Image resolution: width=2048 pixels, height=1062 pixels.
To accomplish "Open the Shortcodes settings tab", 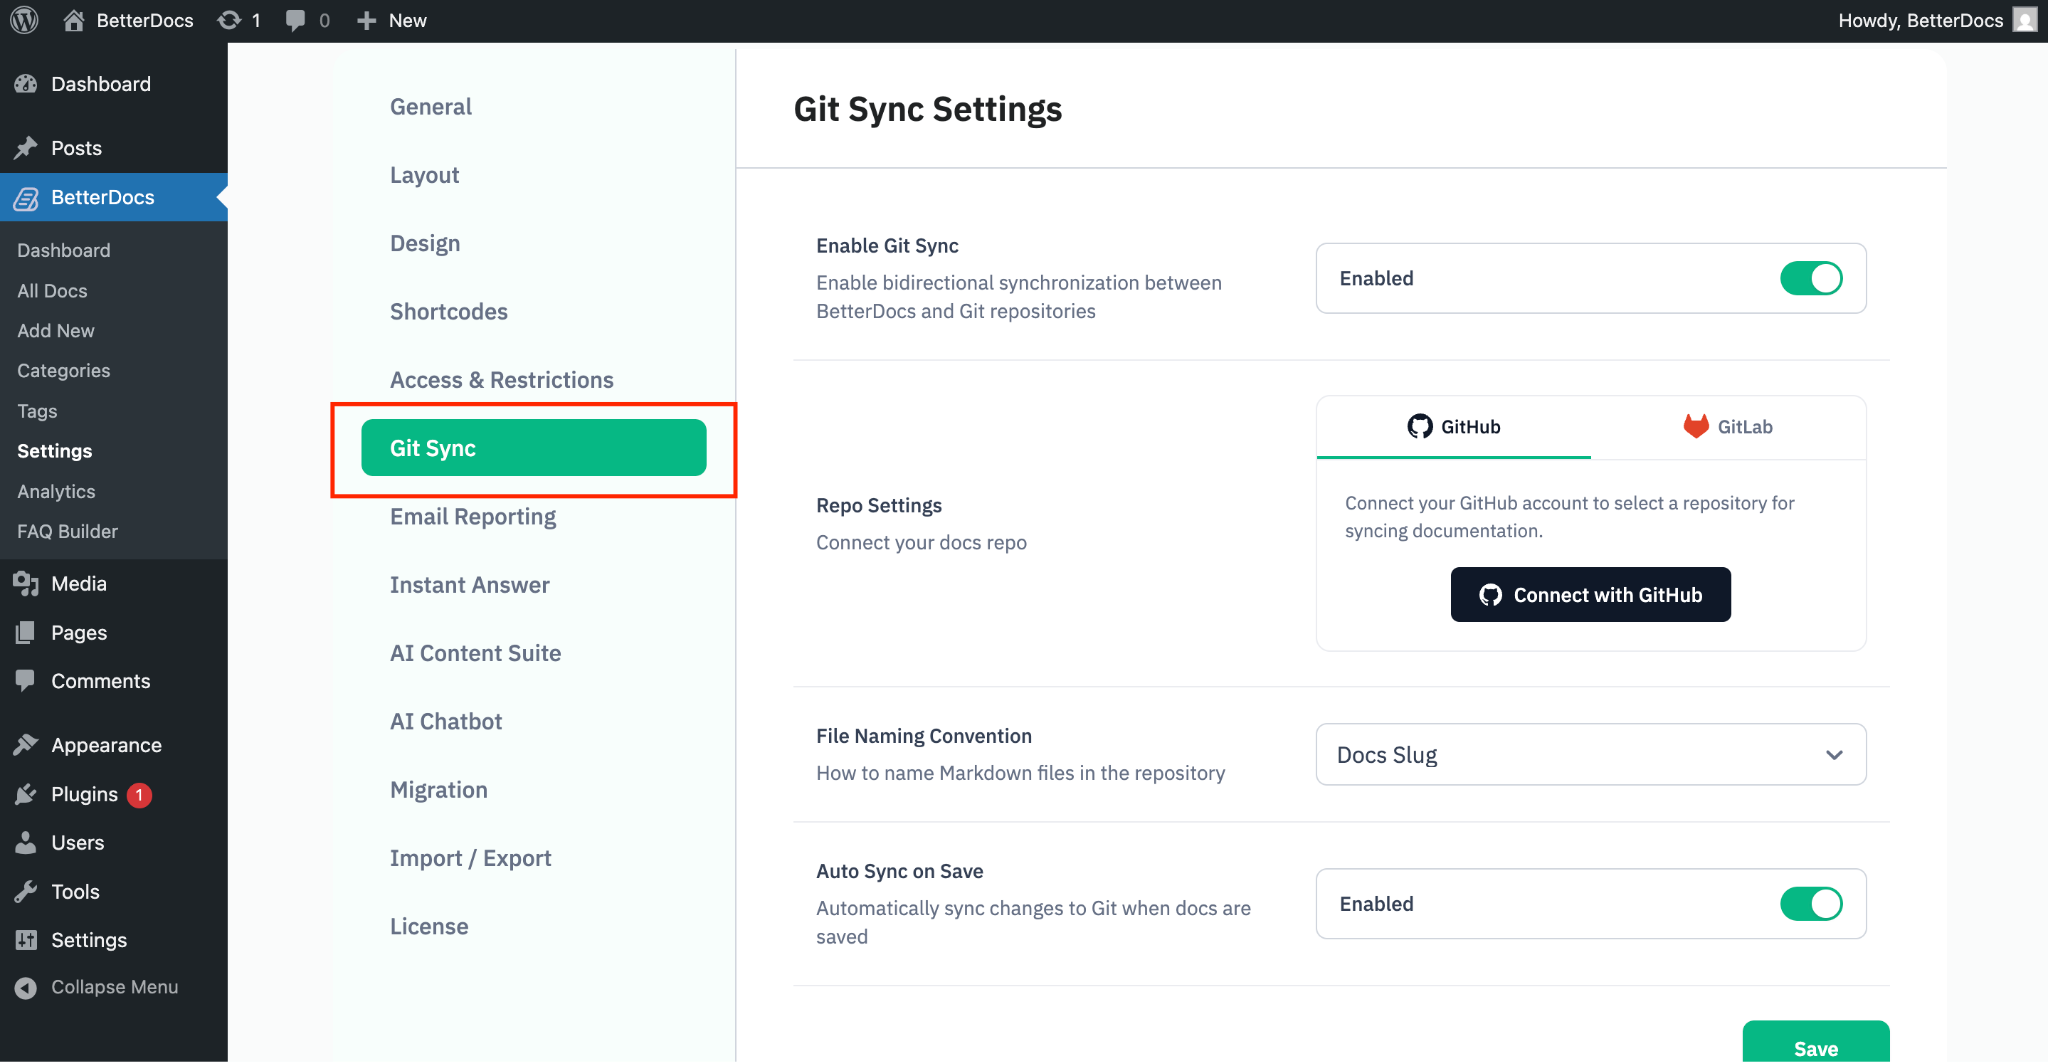I will 449,312.
